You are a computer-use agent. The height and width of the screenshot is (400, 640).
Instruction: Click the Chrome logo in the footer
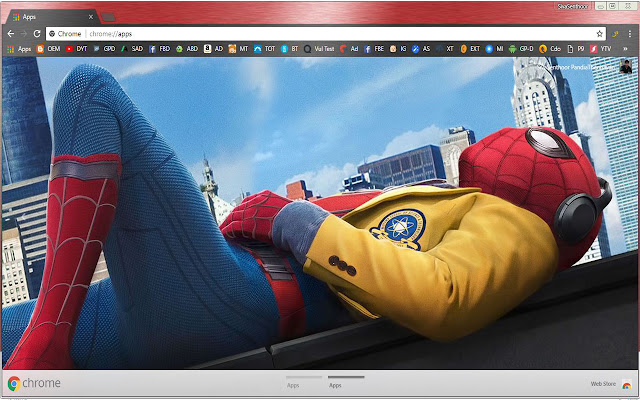34,383
